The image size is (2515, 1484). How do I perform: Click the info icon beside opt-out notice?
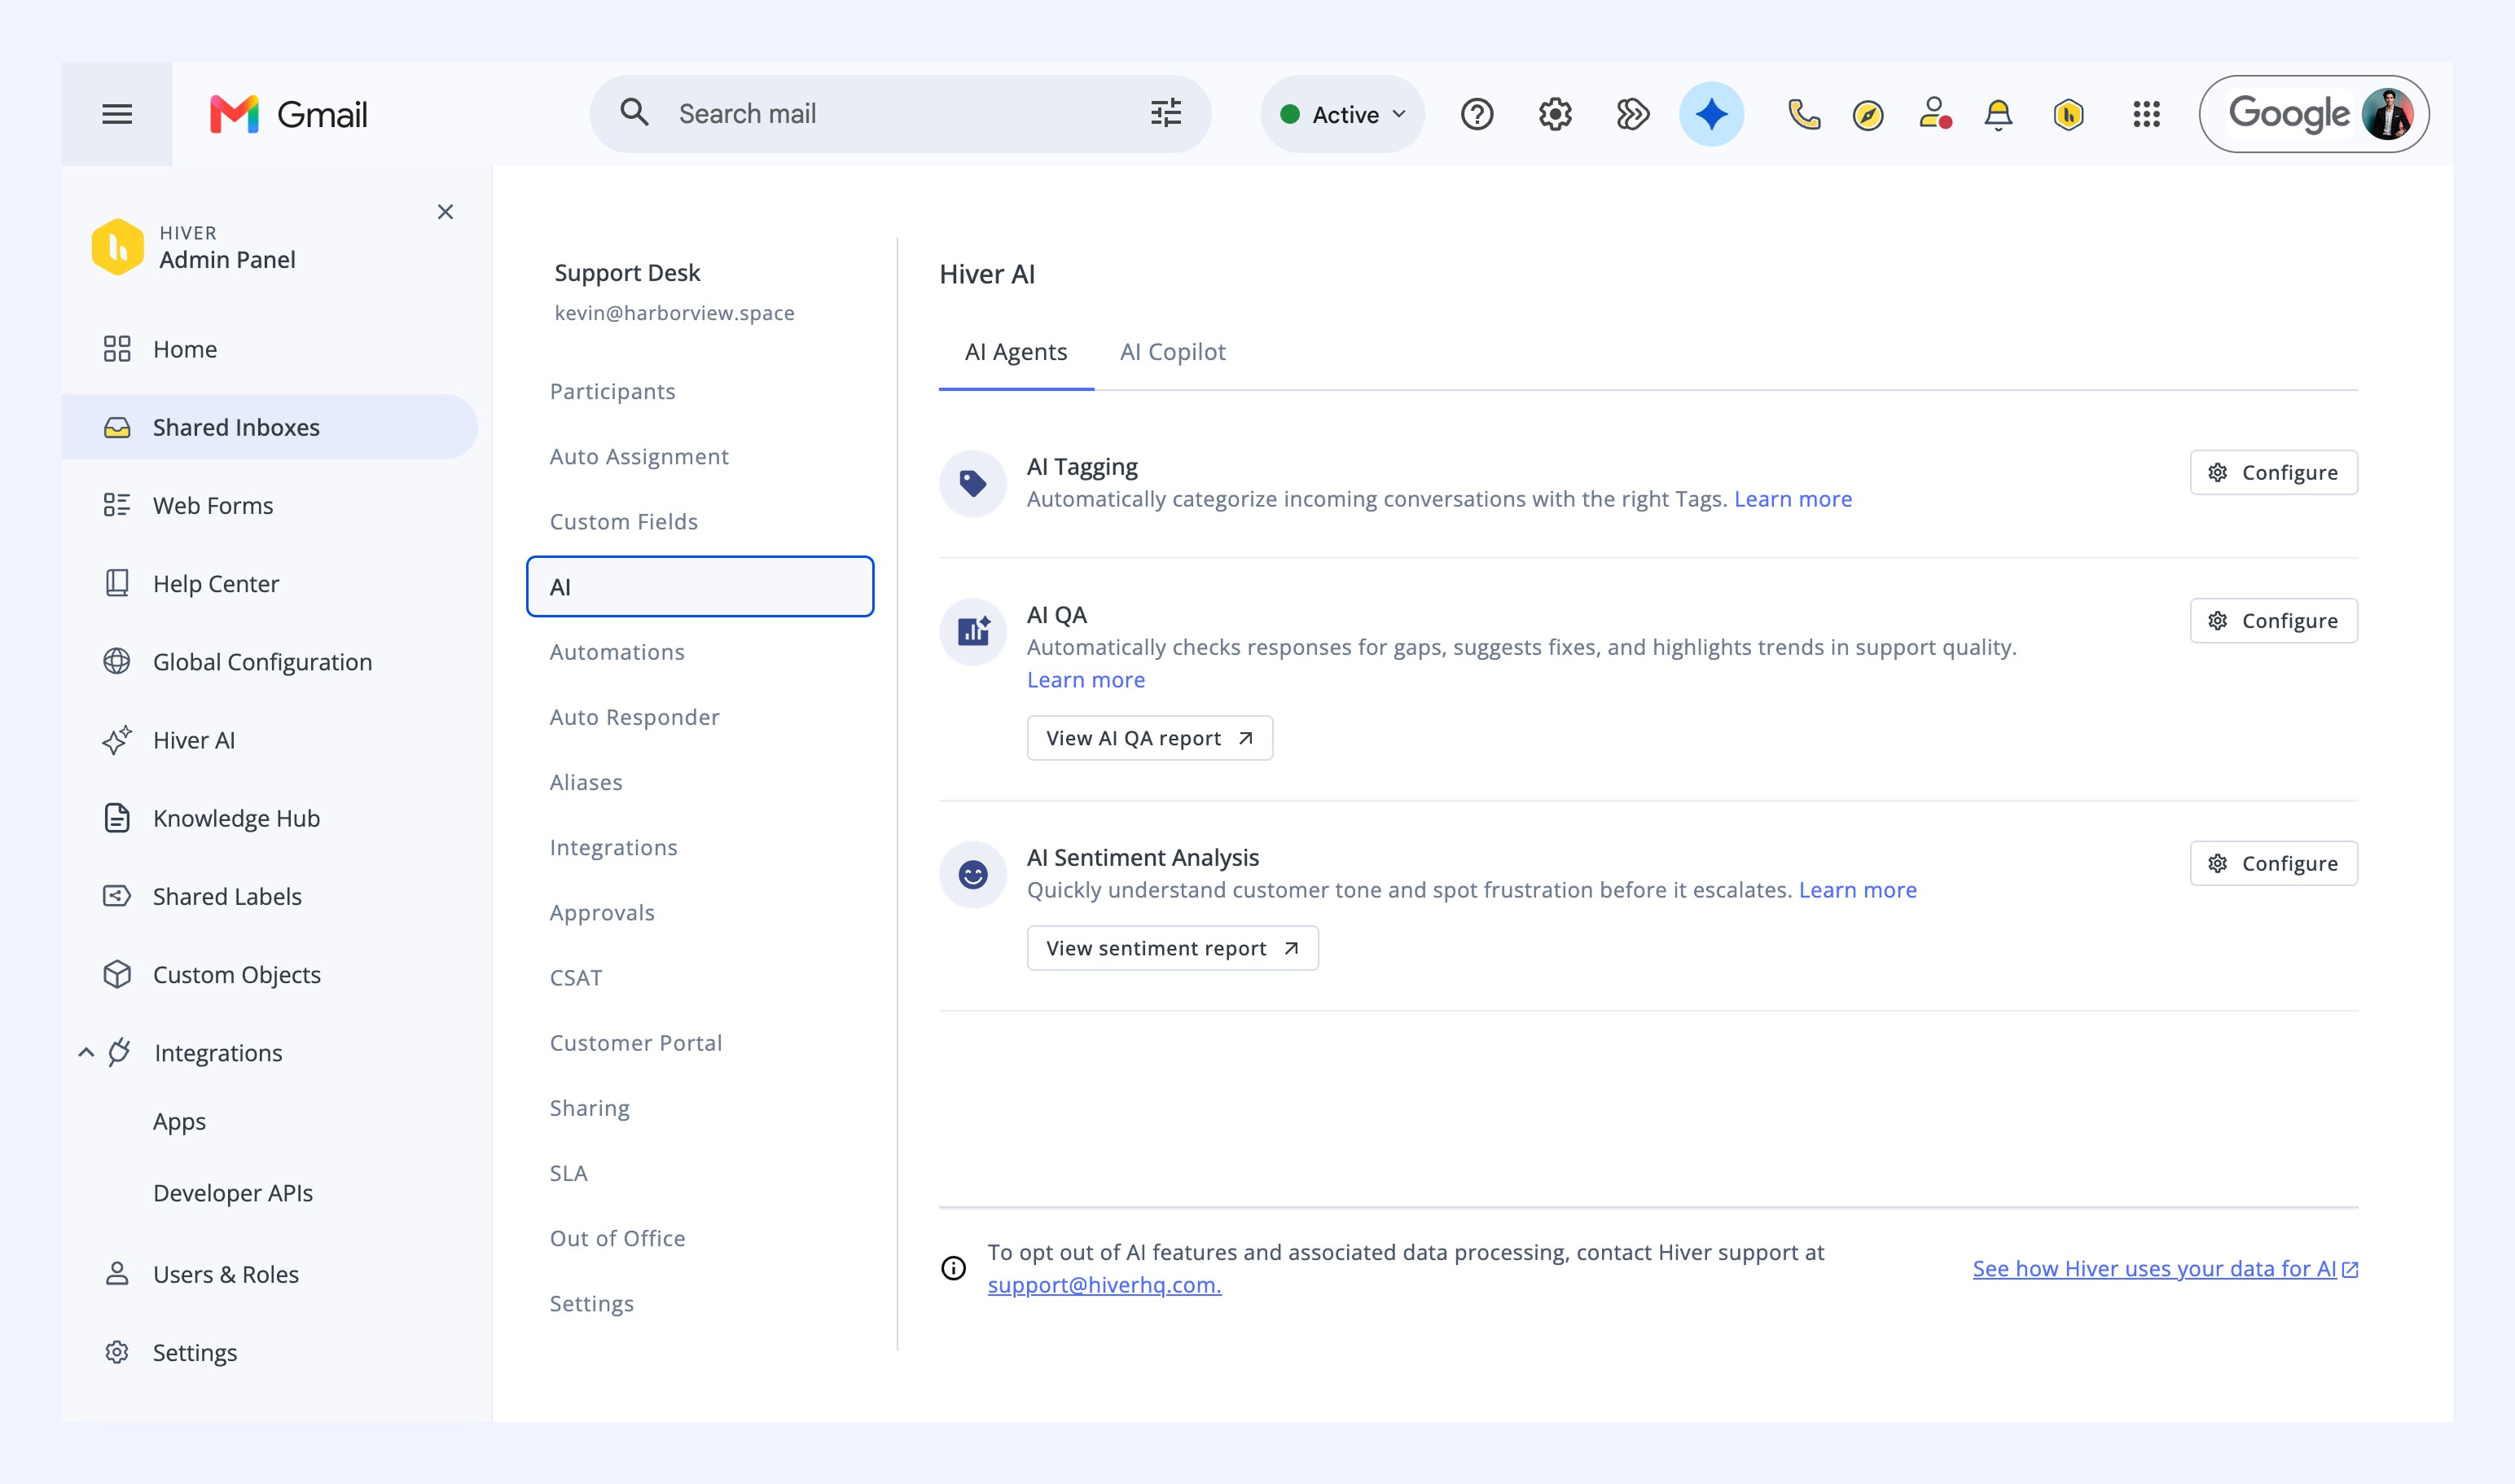(954, 1268)
